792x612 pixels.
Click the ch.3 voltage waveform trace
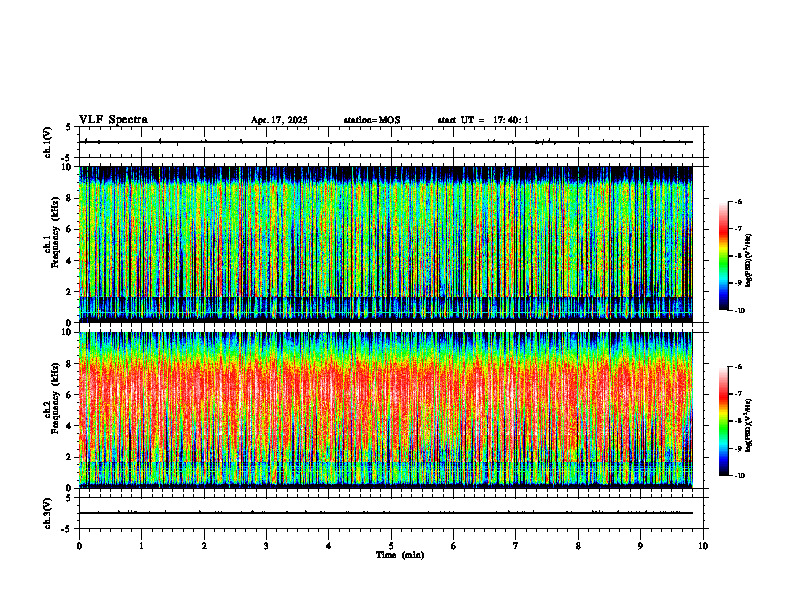point(386,513)
